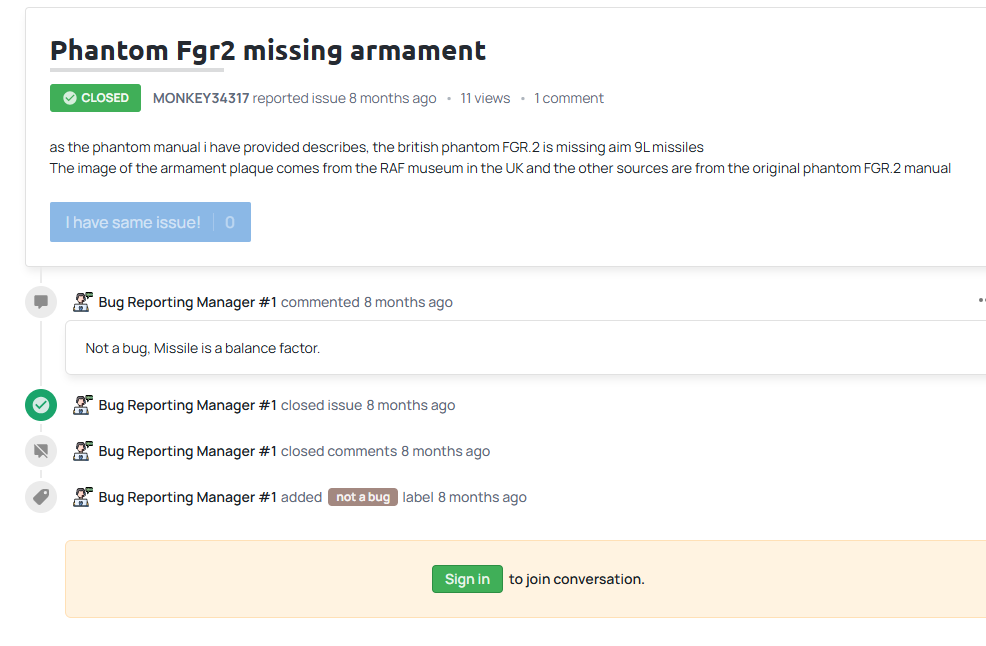986x646 pixels.
Task: Click the '1 comment' count text
Action: click(569, 98)
